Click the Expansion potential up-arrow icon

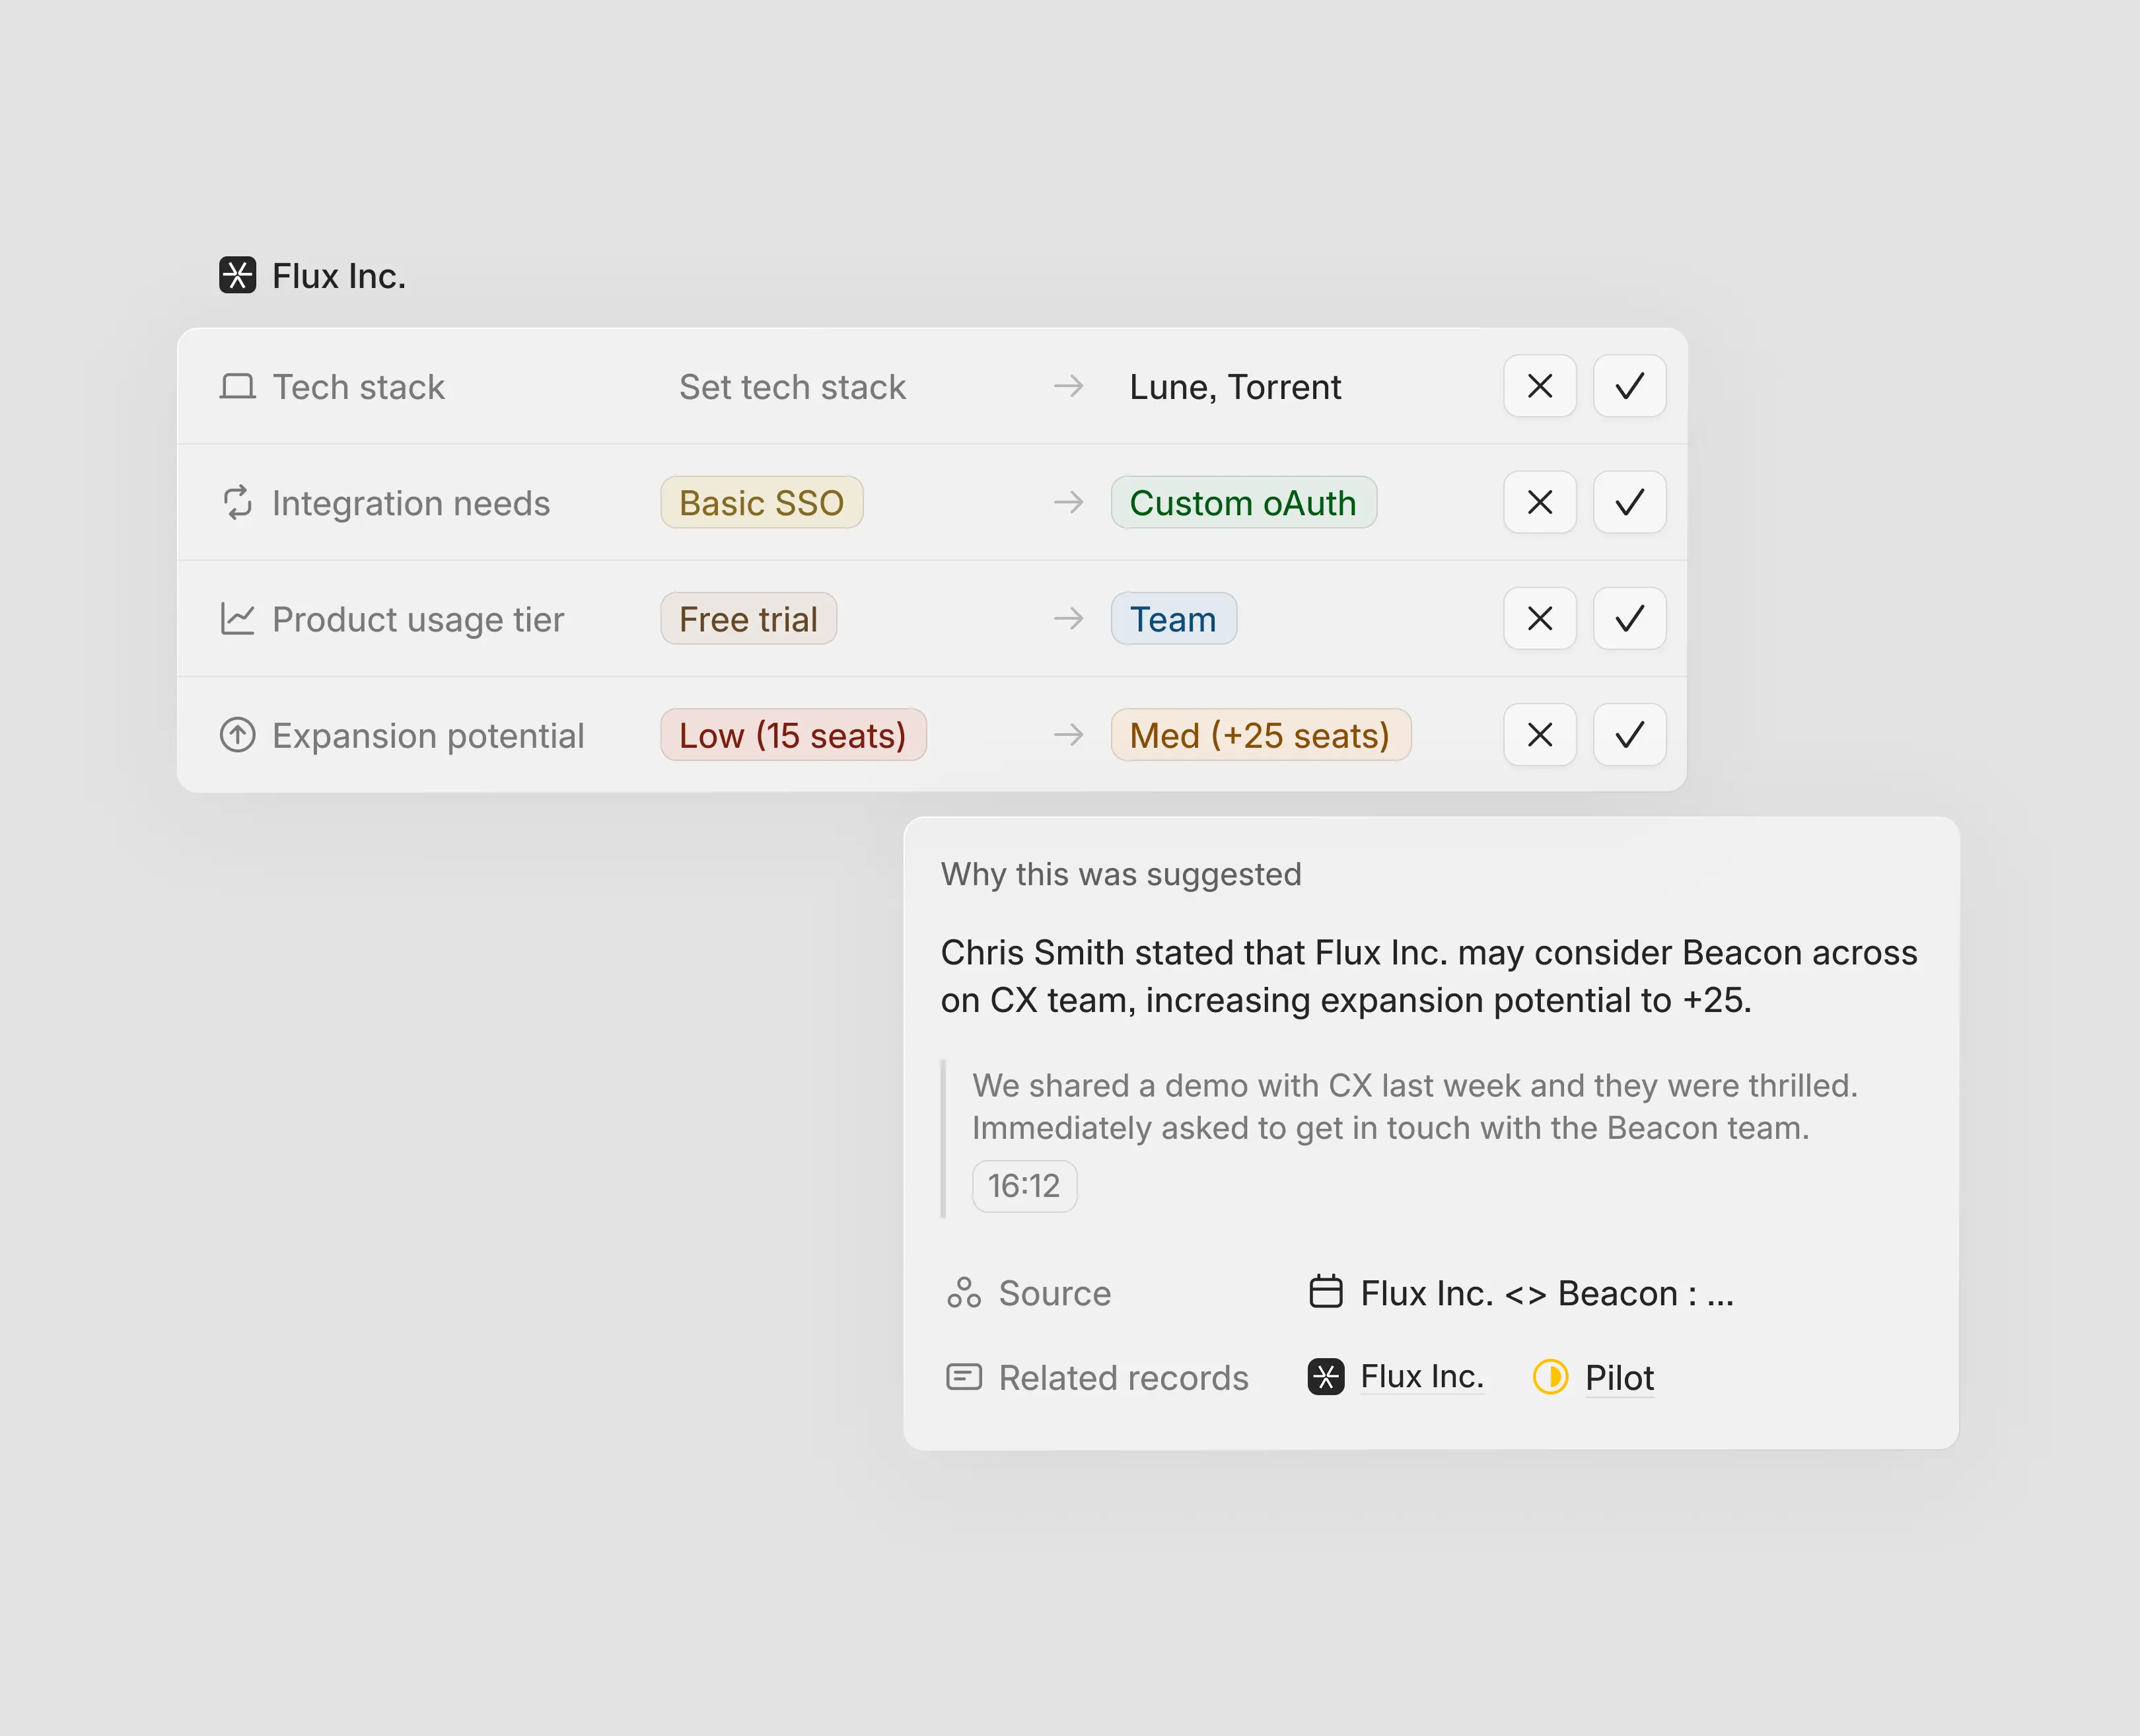(x=237, y=735)
